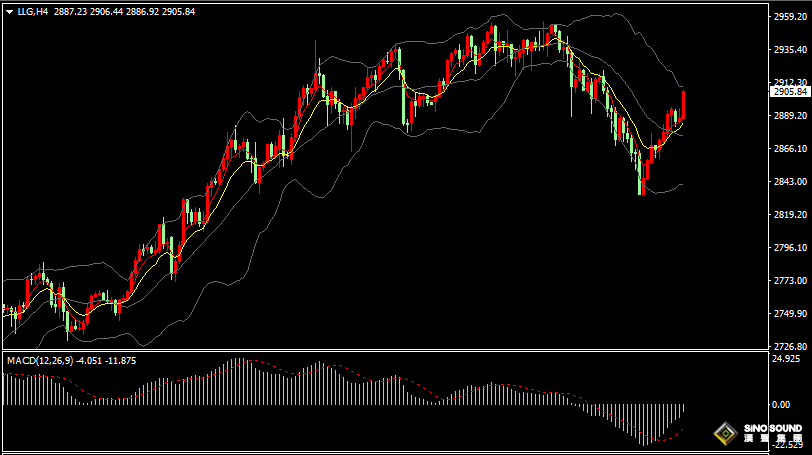Click the 2726.80 bottom price label

(789, 346)
